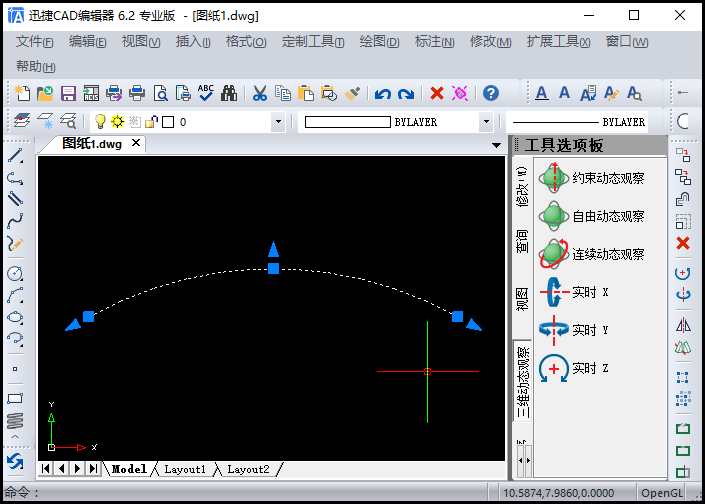Expand more draw tools chevron

click(x=15, y=437)
